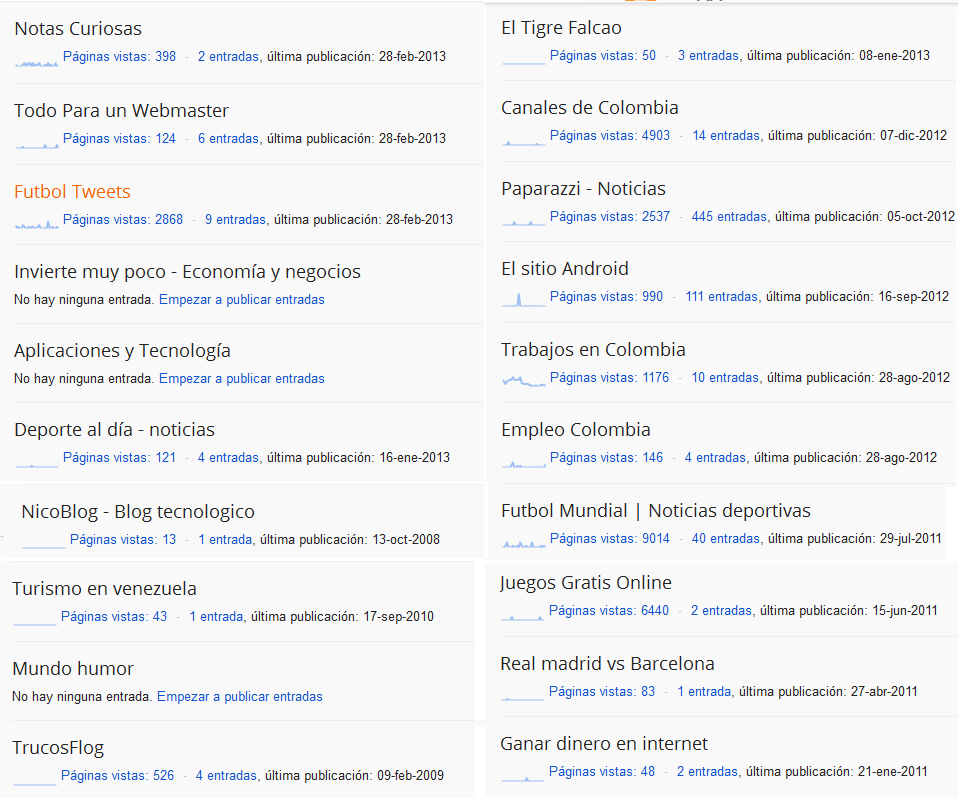Start publishing entries for Invierte muy poco

click(241, 299)
